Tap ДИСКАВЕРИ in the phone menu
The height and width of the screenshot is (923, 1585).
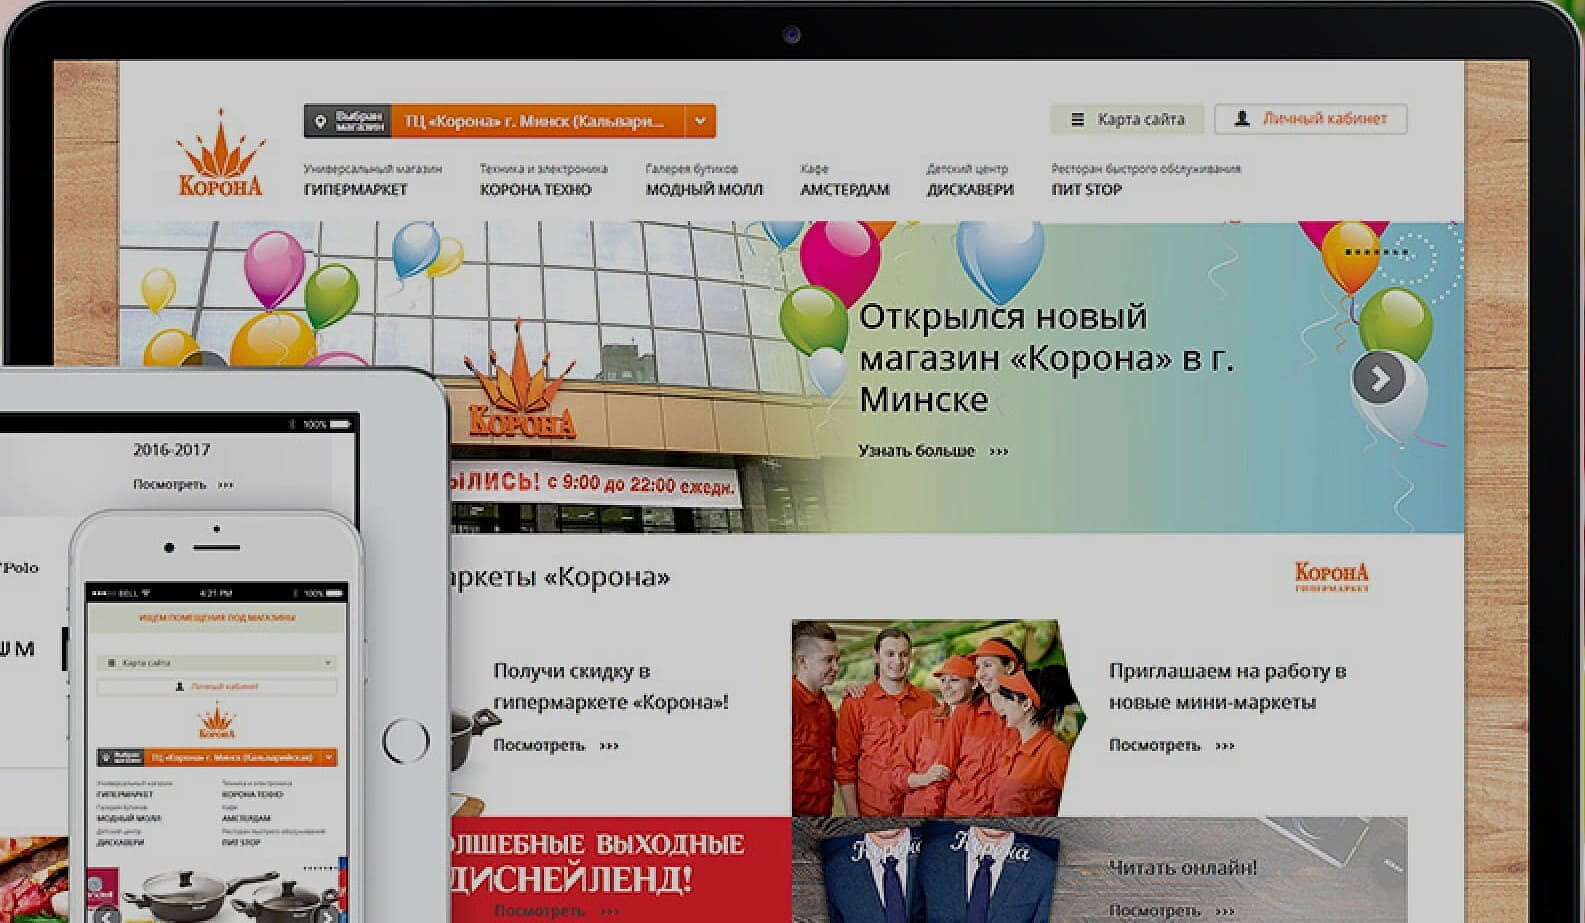(x=120, y=842)
